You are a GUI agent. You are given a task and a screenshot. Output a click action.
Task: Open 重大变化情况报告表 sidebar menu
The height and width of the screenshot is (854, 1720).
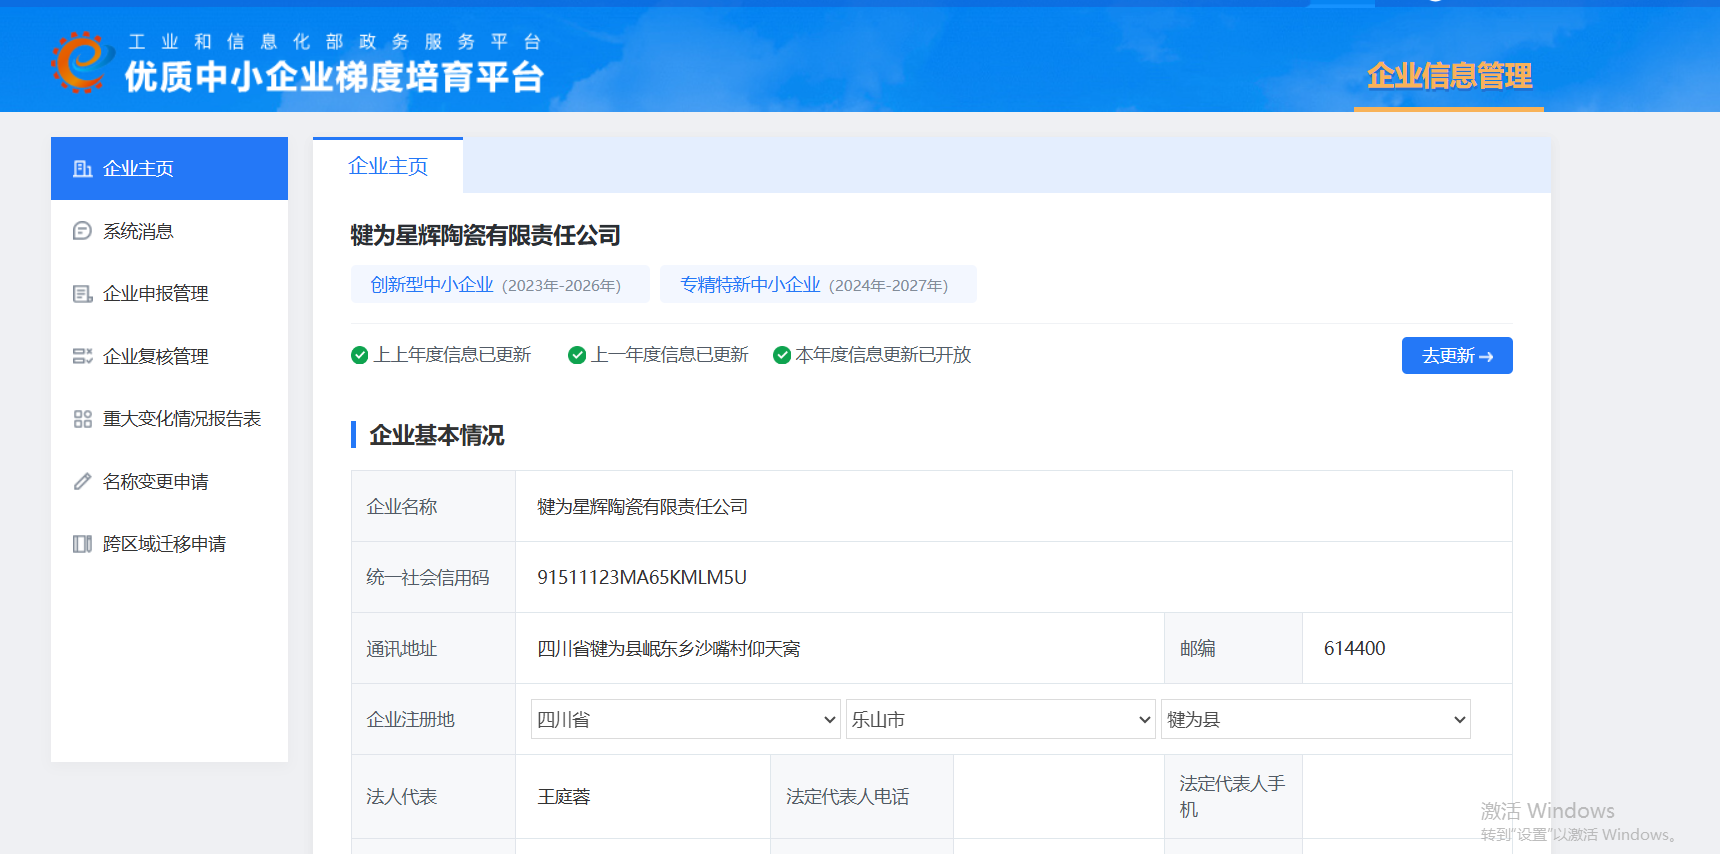(169, 419)
